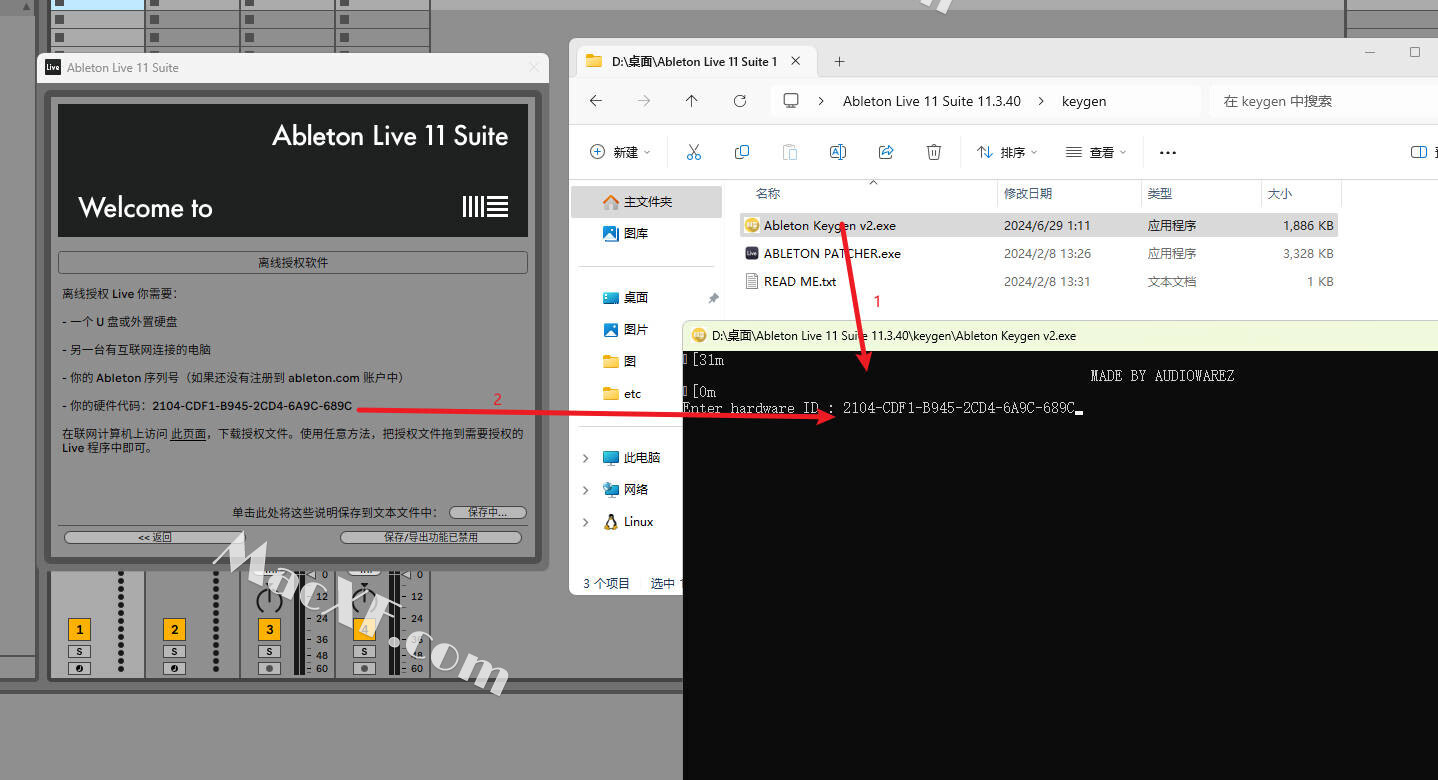Expand 此电脑 in the navigation pane
Viewport: 1438px width, 780px height.
click(586, 458)
